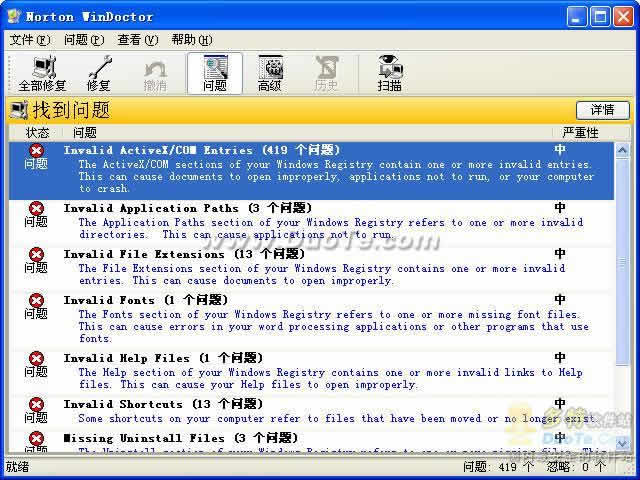Select Invalid Fonts (1 个问题) row
640x480 pixels.
(312, 321)
